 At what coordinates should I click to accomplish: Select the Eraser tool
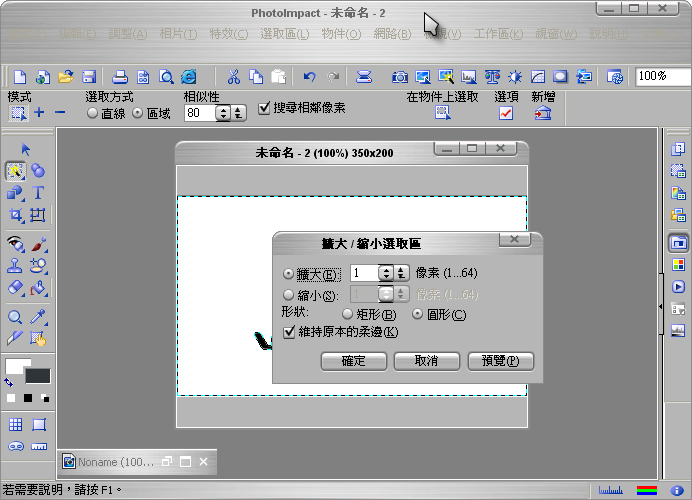point(15,288)
